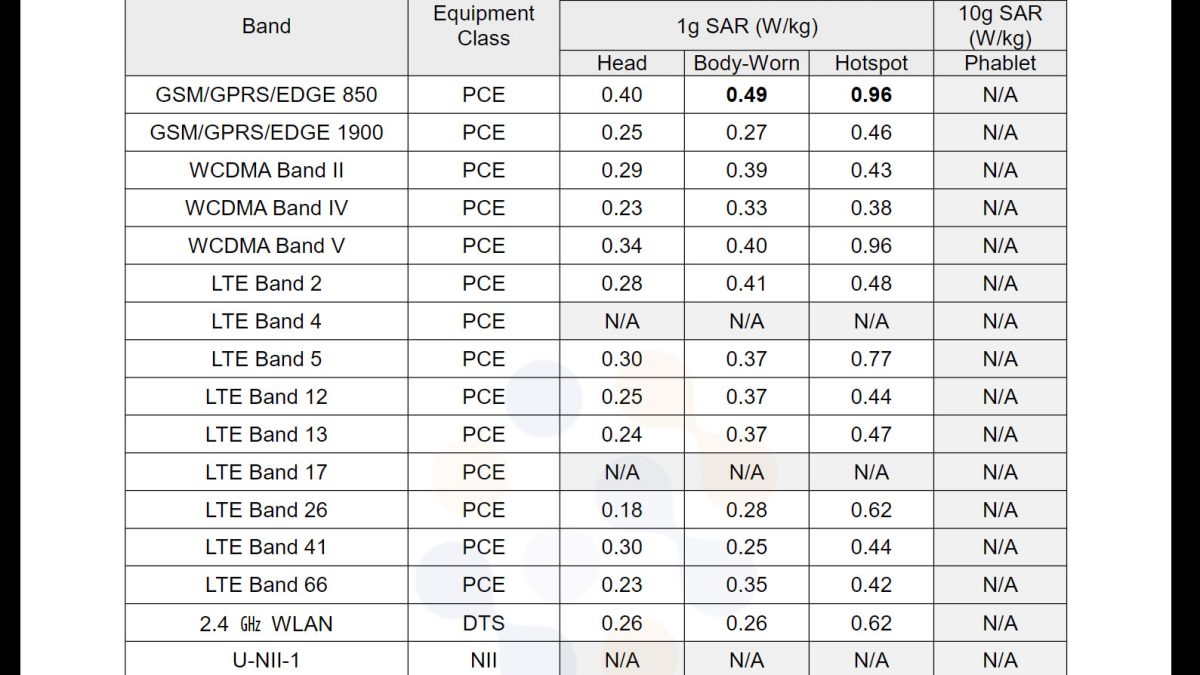
Task: Click the Band column header
Action: click(266, 26)
